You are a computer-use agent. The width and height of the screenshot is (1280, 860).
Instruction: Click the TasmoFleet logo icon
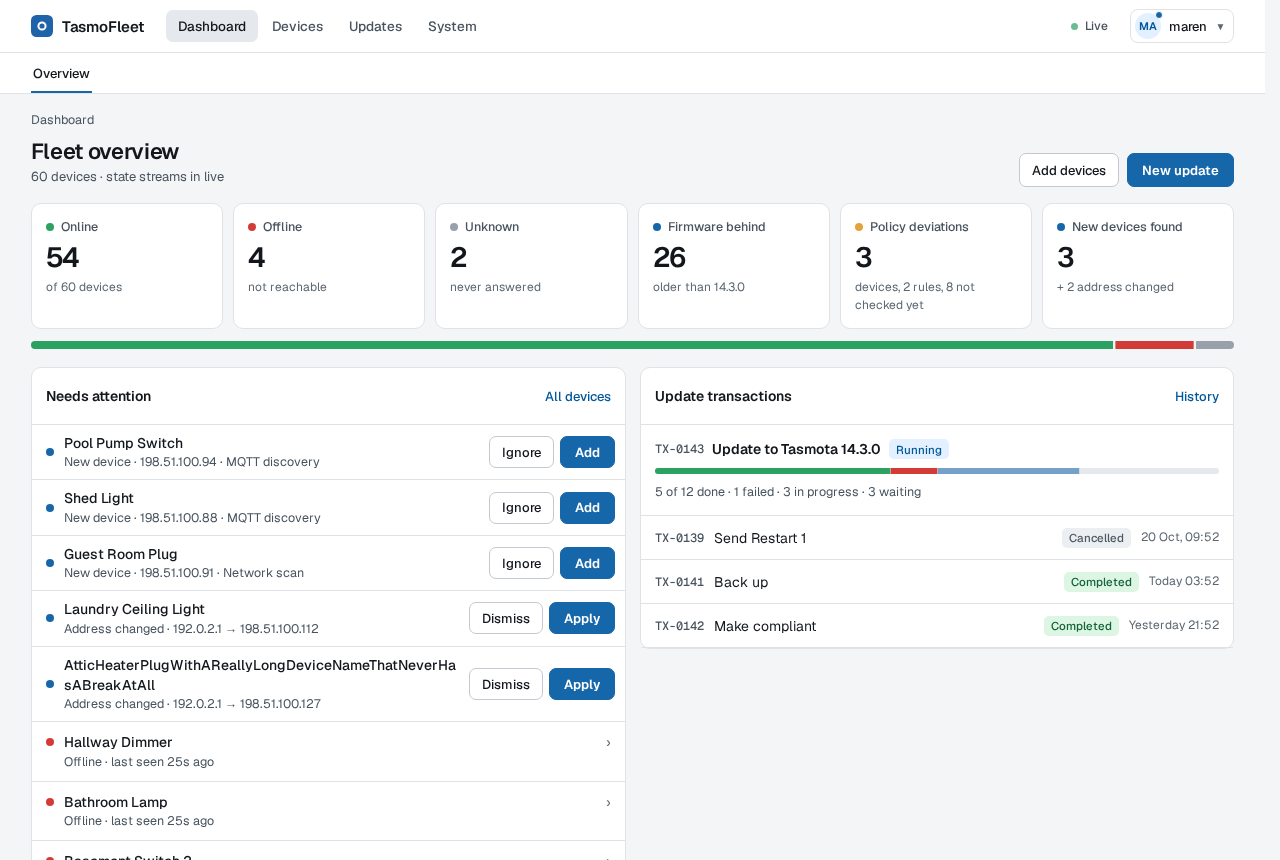[x=42, y=26]
